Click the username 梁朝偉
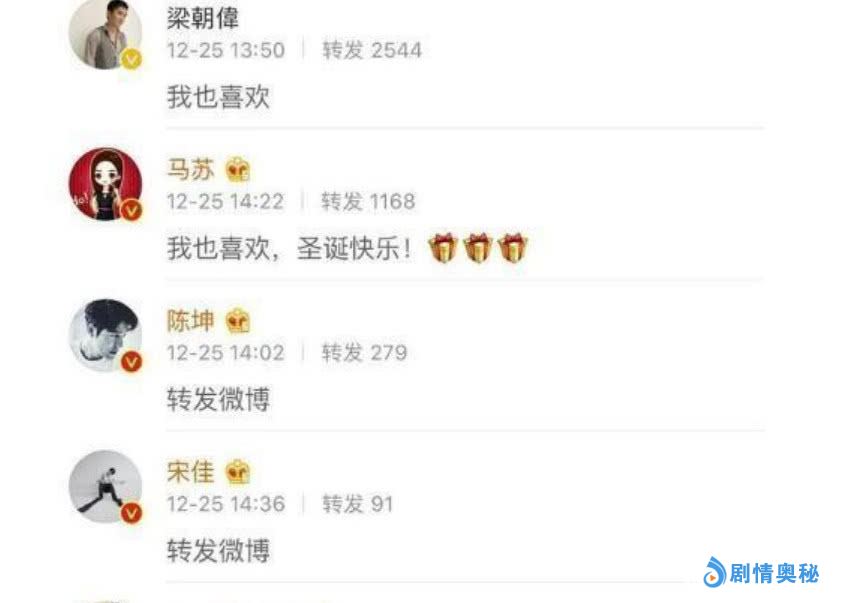The image size is (847, 603). pyautogui.click(x=203, y=19)
